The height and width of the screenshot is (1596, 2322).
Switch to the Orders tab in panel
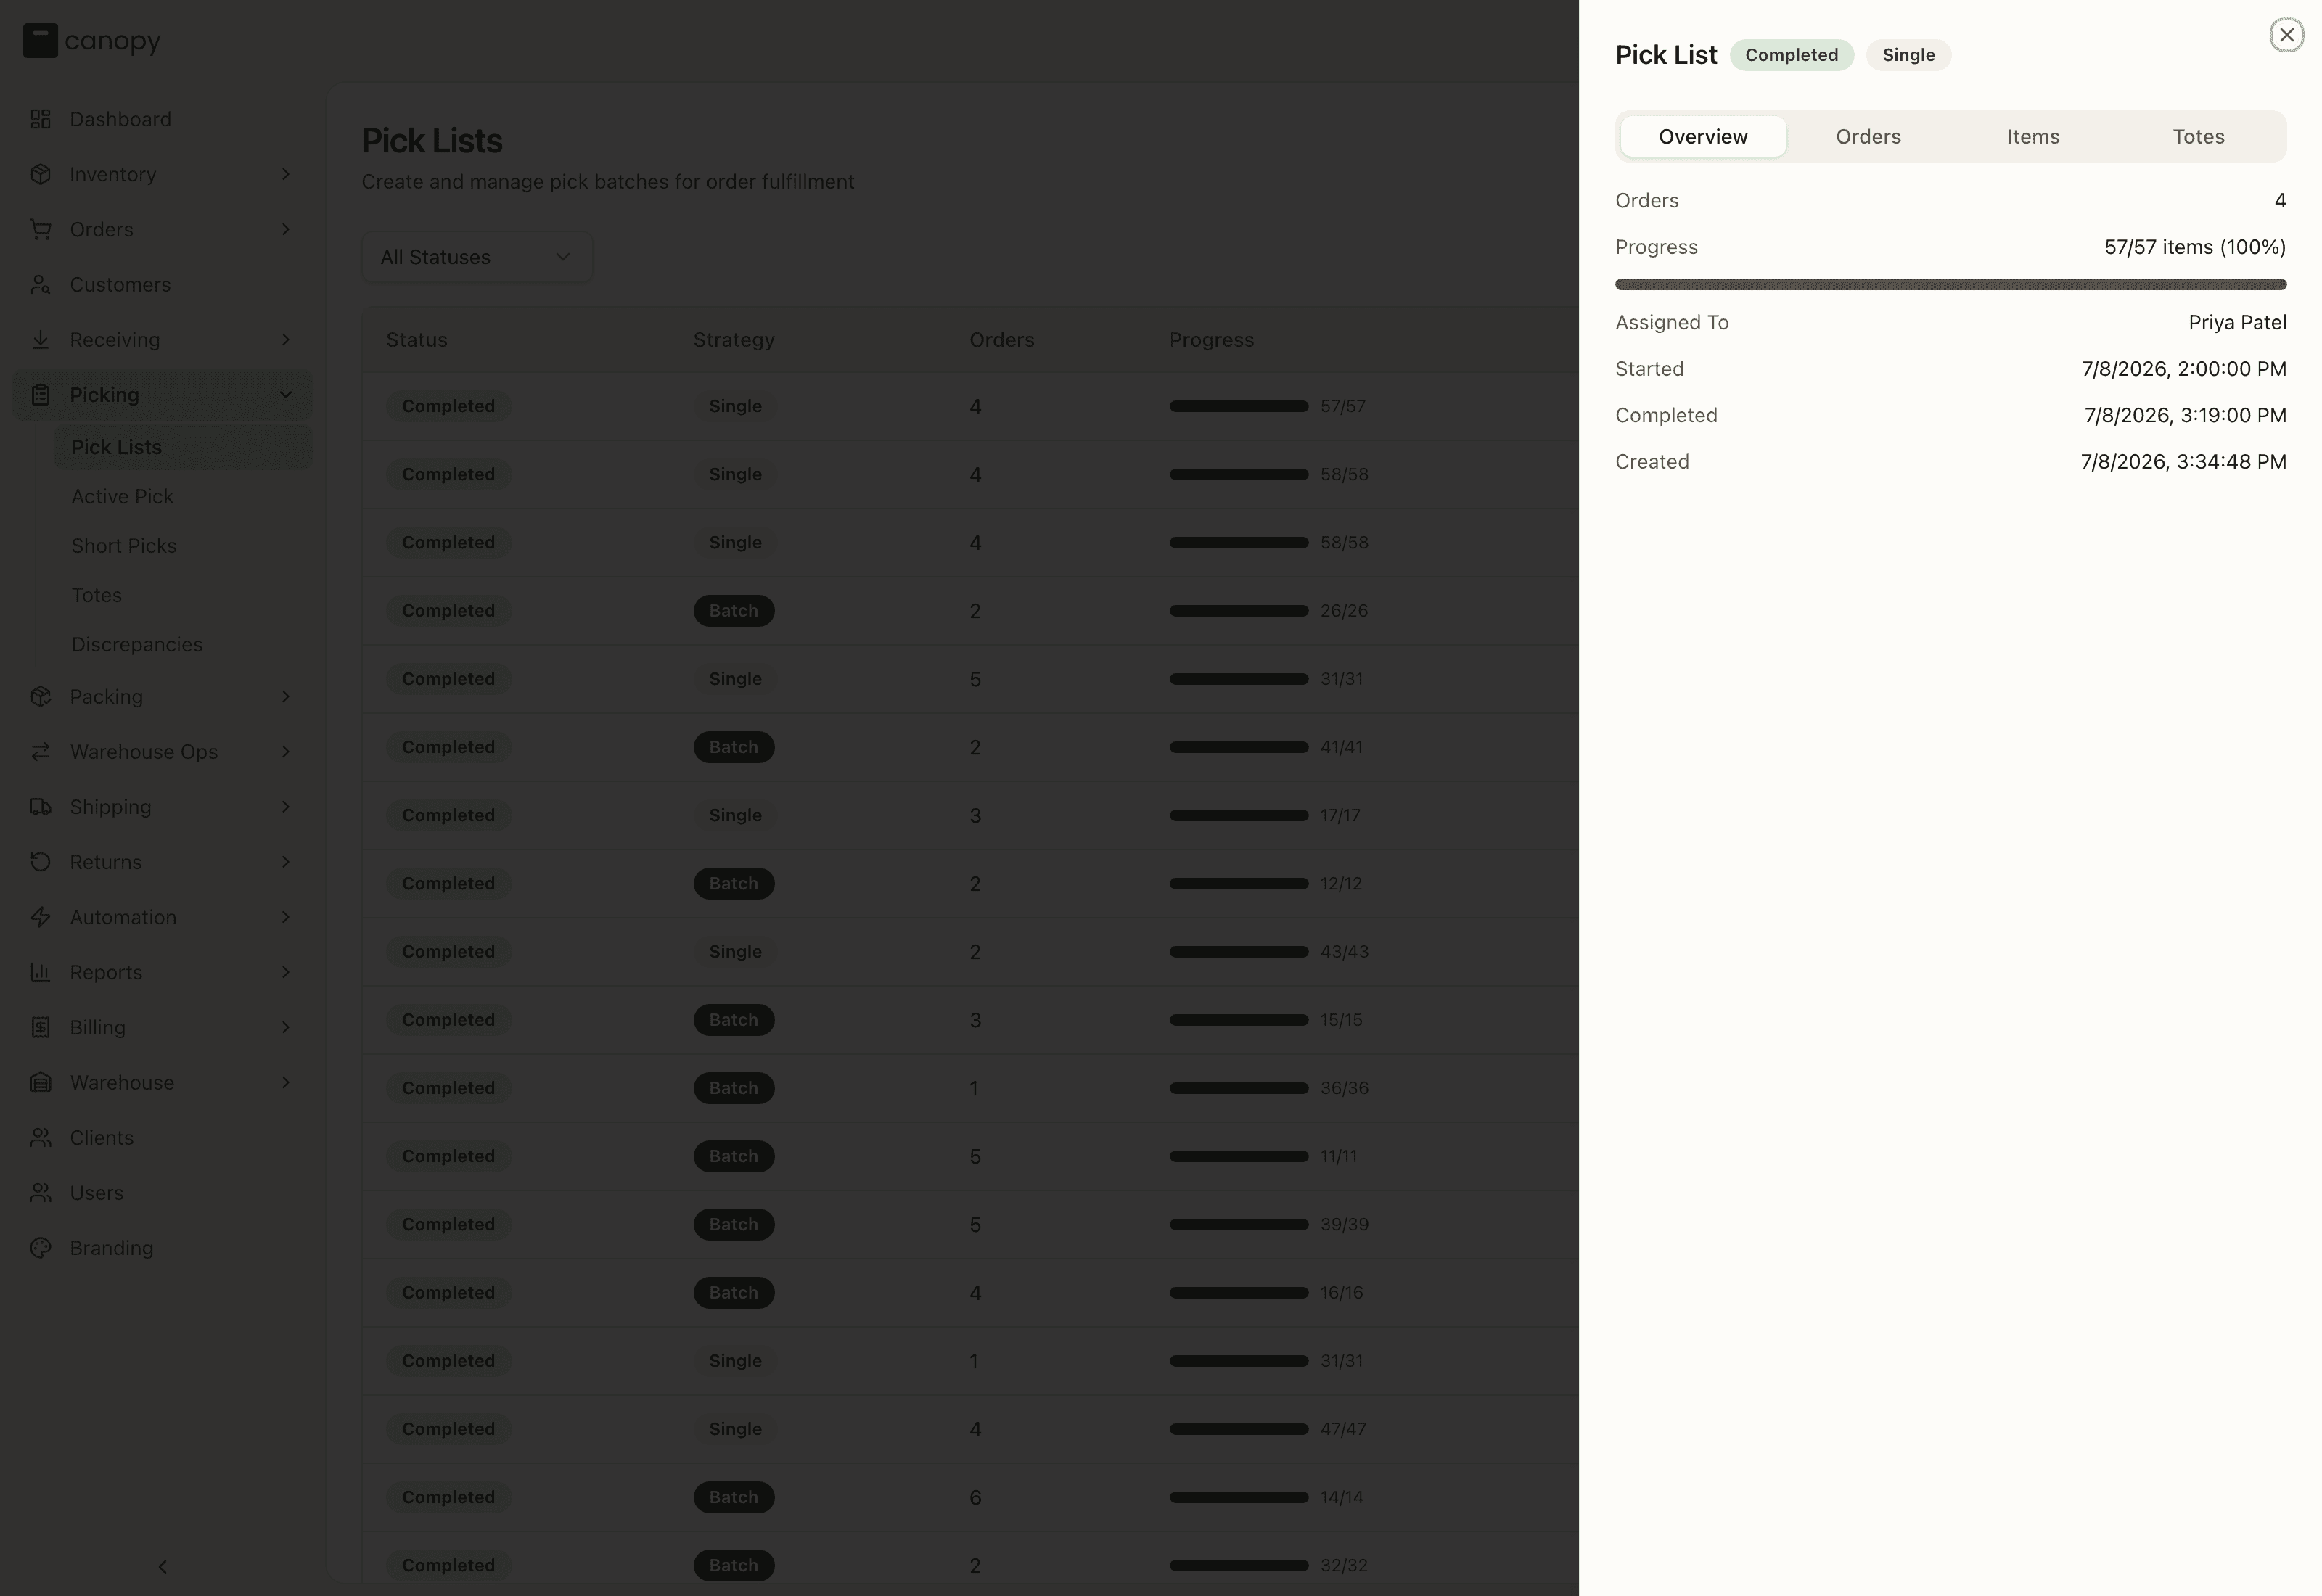pyautogui.click(x=1868, y=136)
